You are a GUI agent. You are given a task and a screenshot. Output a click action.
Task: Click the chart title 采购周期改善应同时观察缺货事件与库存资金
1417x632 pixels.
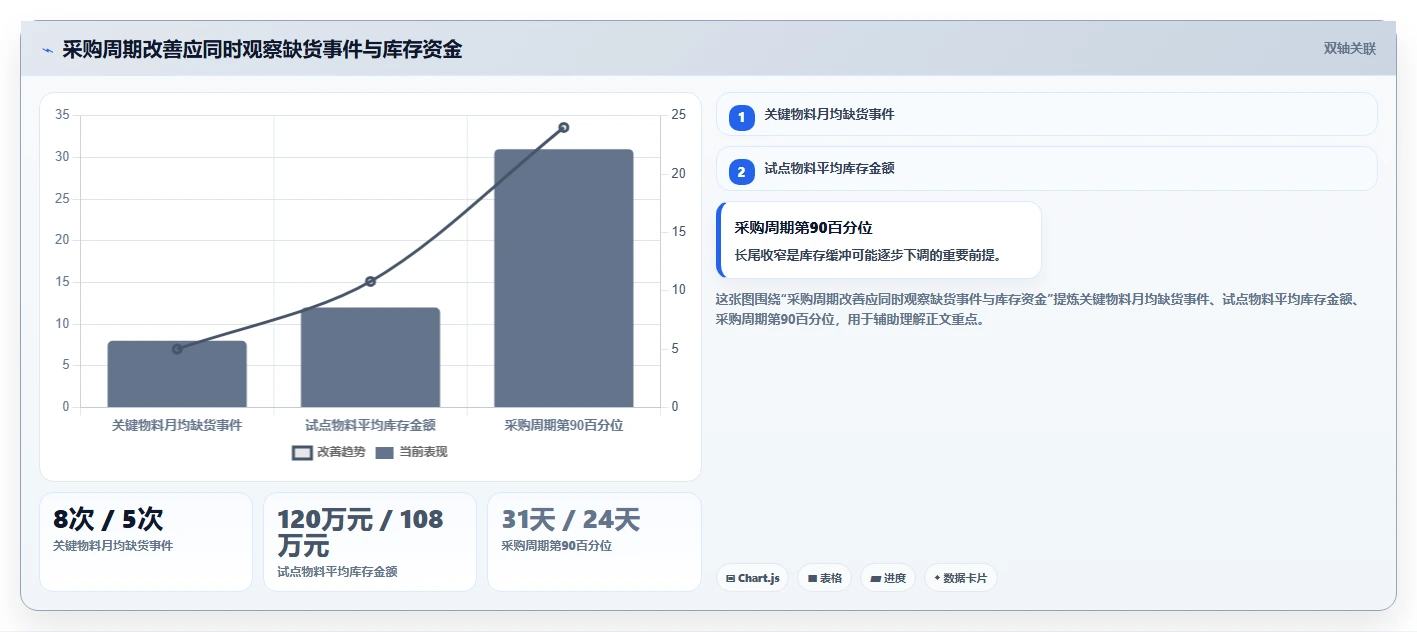pyautogui.click(x=262, y=49)
